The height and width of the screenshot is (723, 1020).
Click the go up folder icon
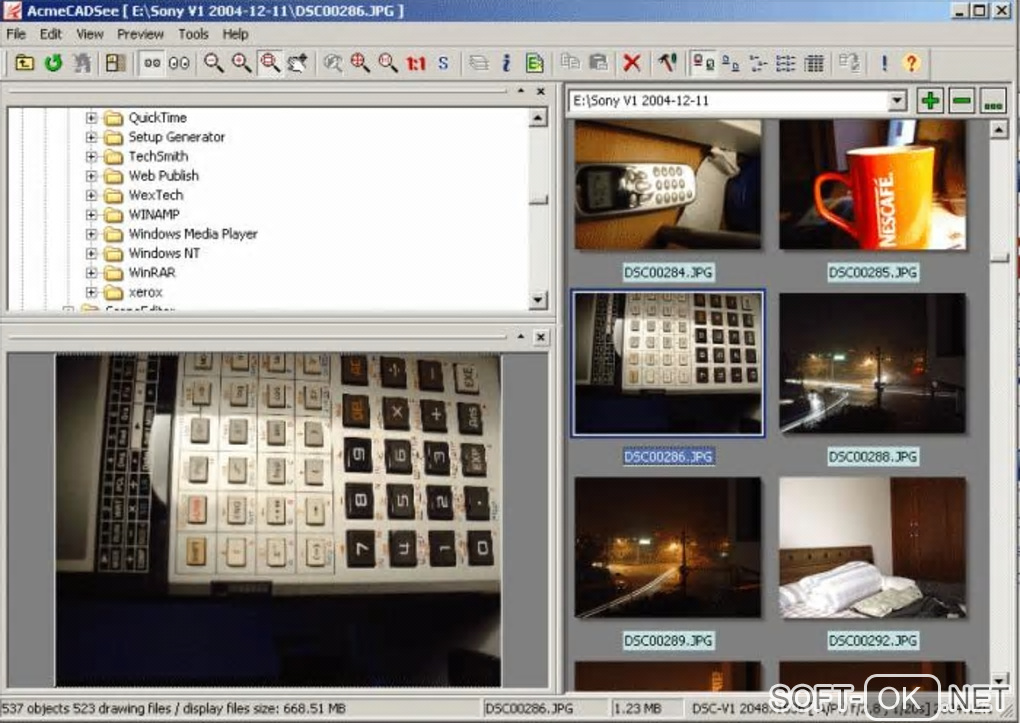(25, 63)
